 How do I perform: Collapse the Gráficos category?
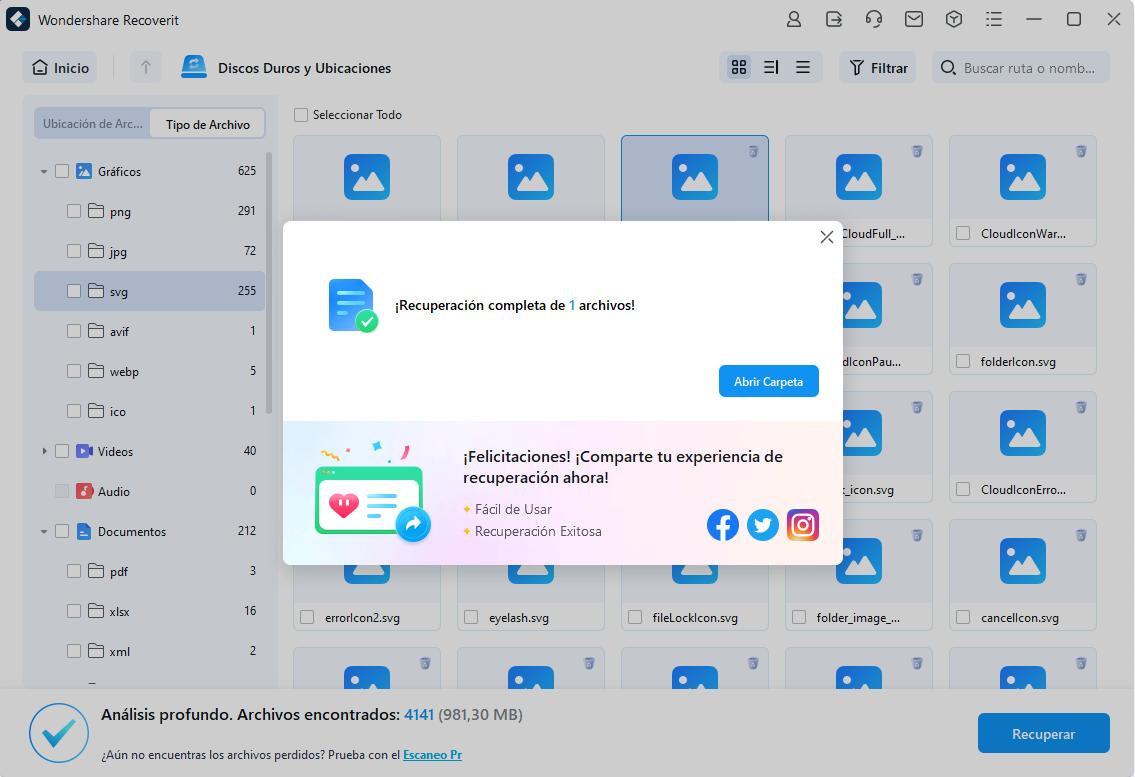coord(45,171)
